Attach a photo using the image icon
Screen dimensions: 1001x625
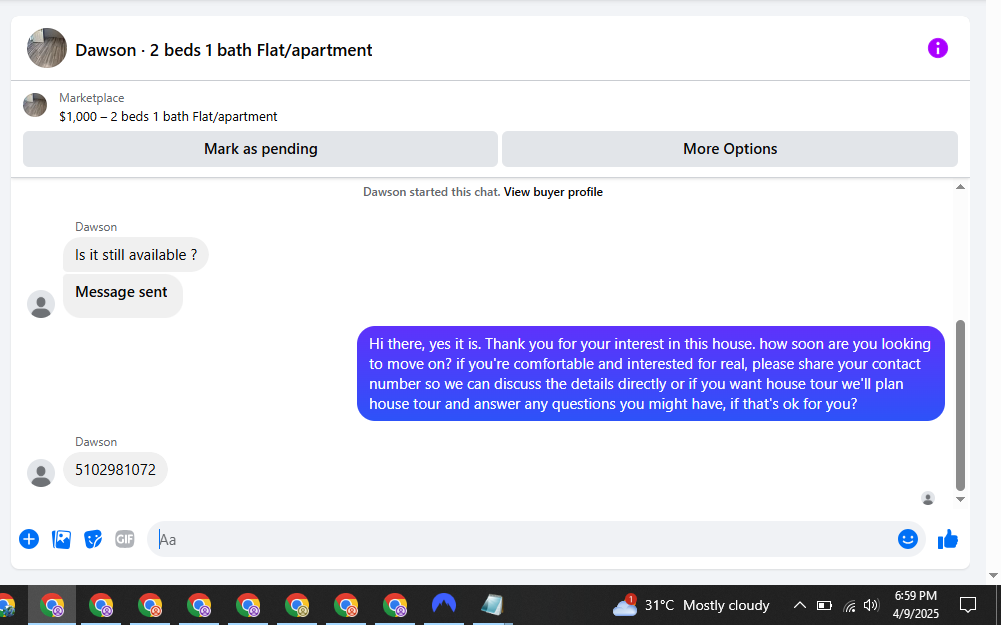61,539
